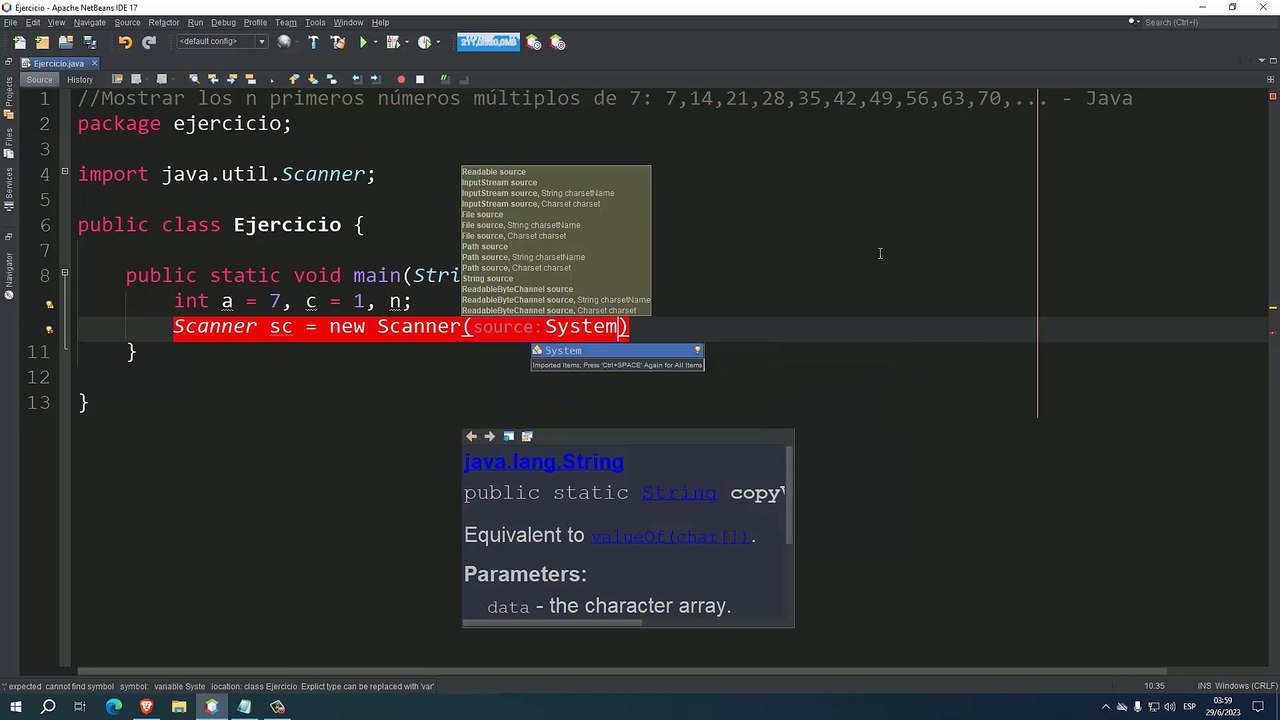Switch to the Source view button

coord(39,80)
